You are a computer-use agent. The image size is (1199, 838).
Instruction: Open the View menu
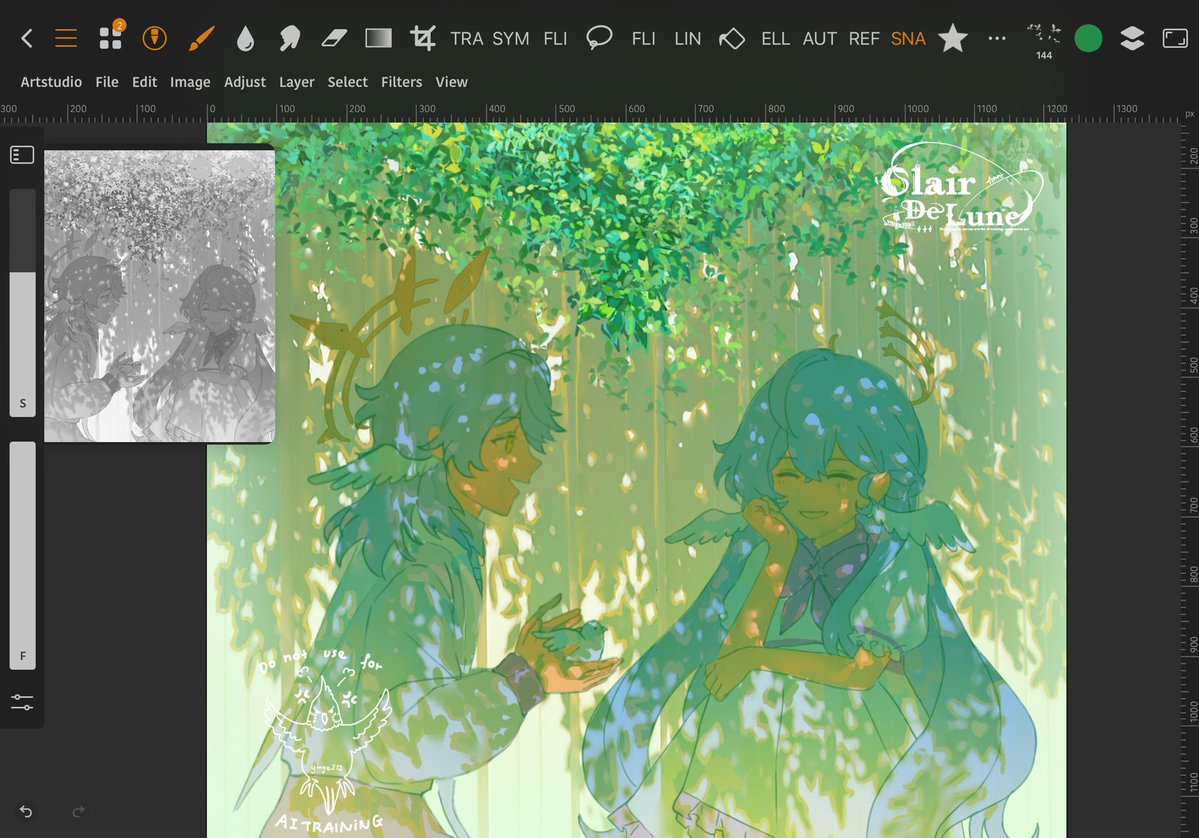coord(451,82)
